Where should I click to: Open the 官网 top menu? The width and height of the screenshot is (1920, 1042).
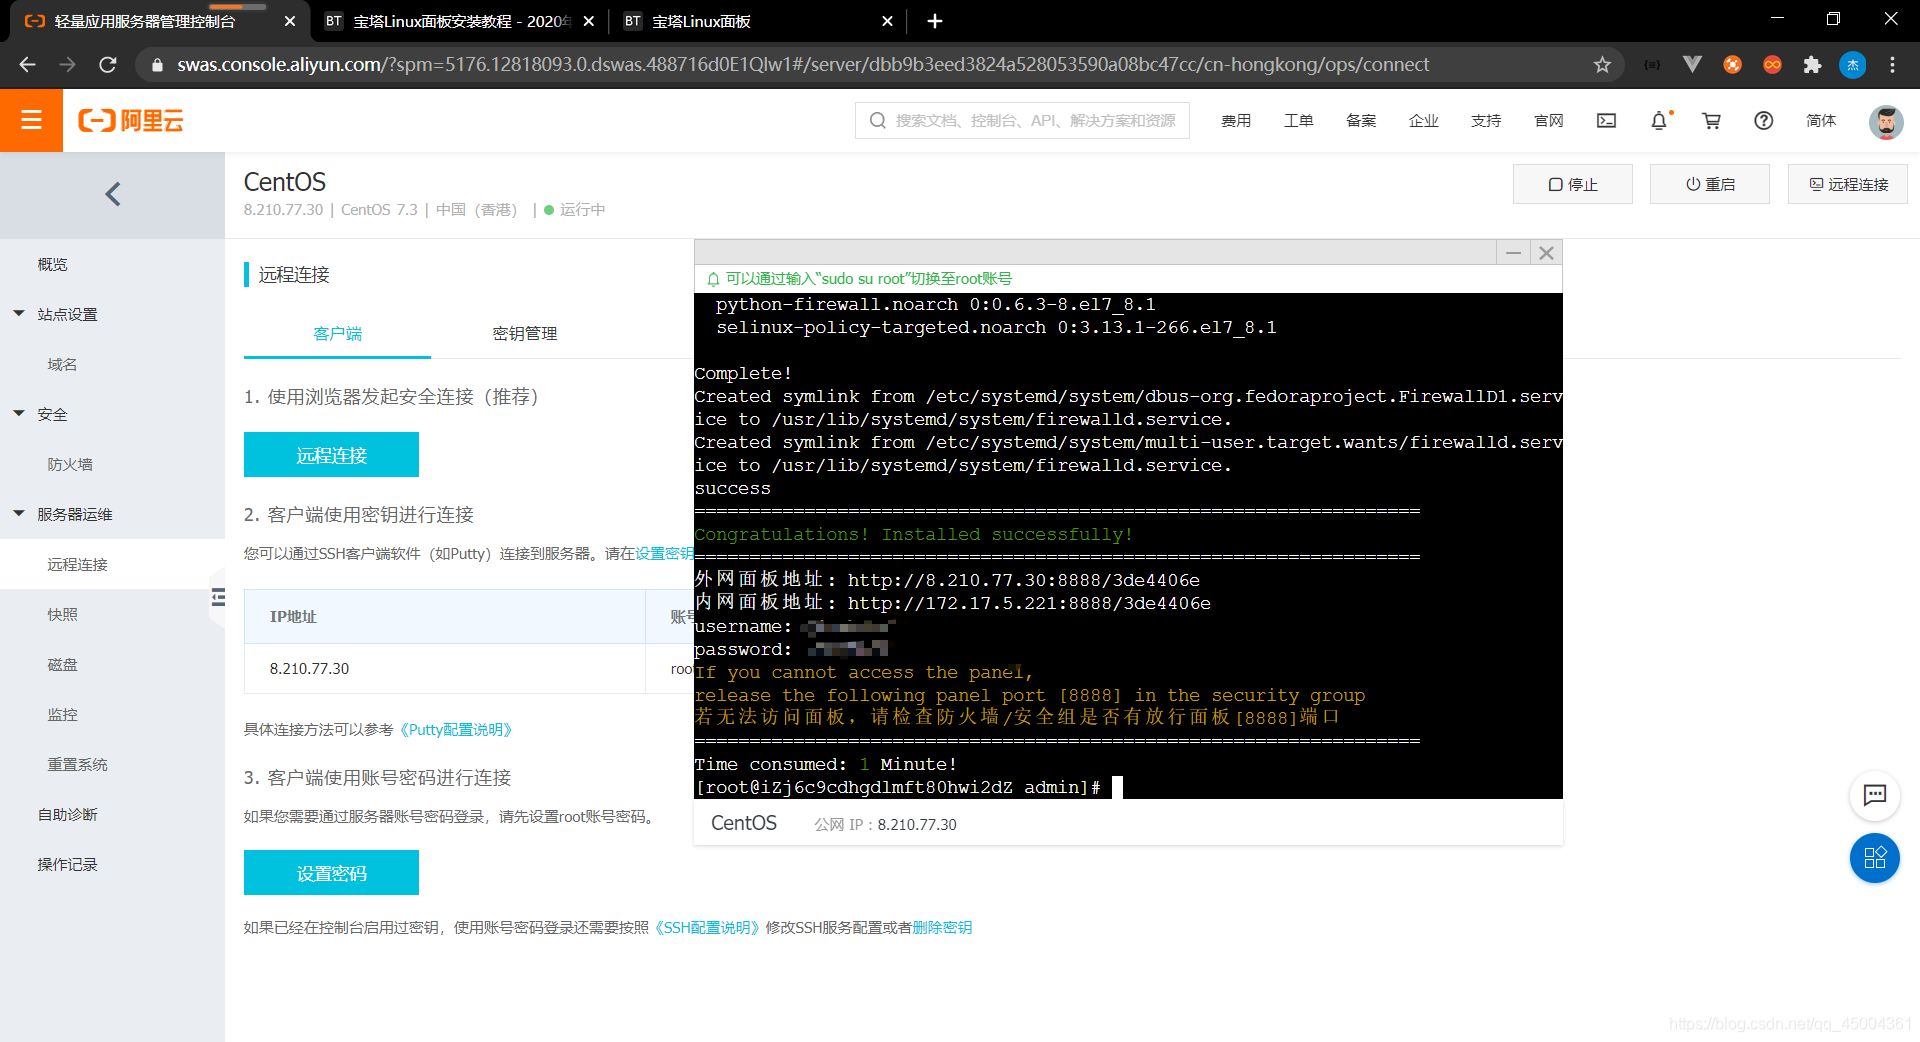[1548, 121]
